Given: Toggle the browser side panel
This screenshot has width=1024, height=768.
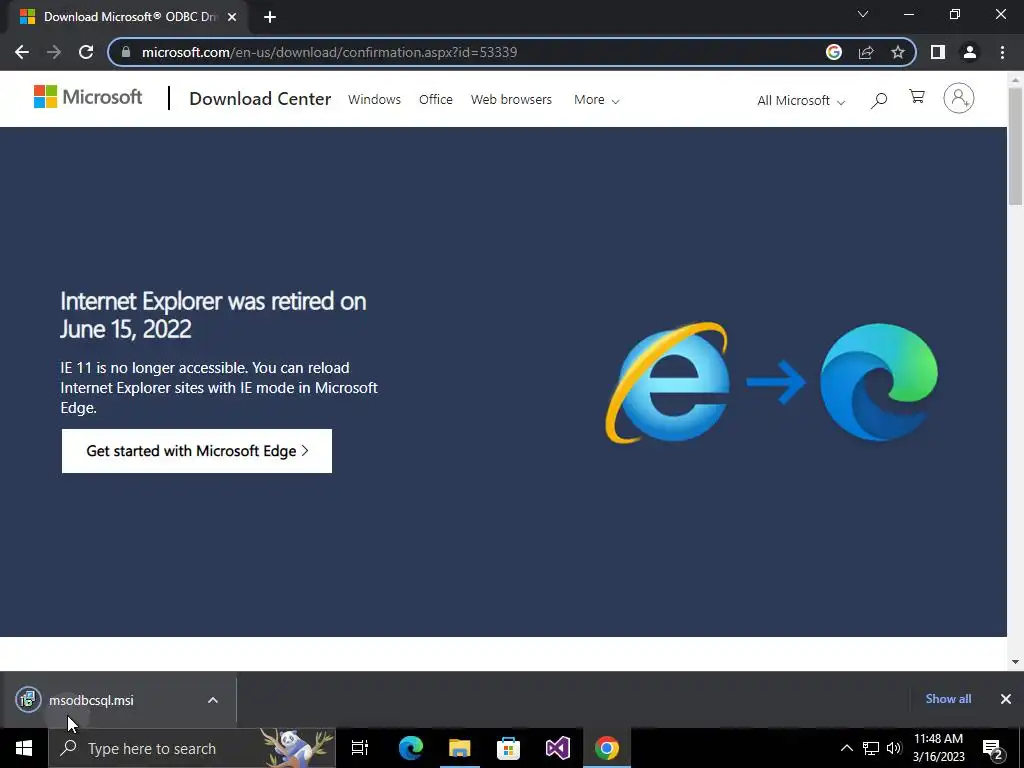Looking at the screenshot, I should (938, 52).
